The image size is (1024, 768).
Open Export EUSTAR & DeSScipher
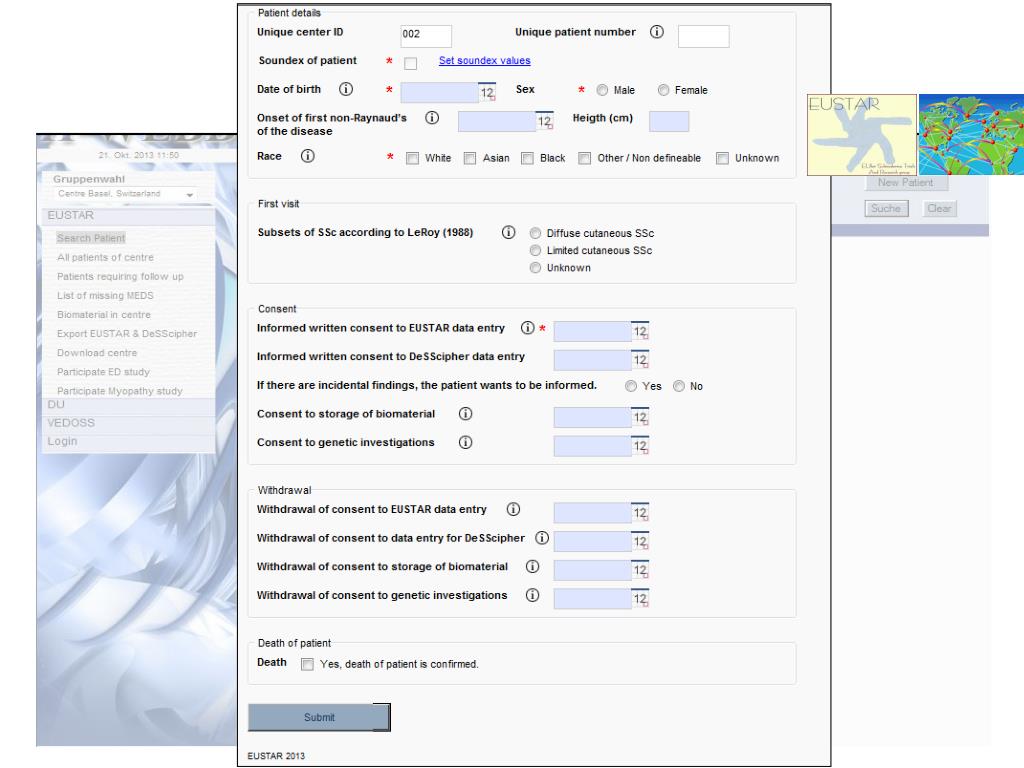[x=127, y=333]
